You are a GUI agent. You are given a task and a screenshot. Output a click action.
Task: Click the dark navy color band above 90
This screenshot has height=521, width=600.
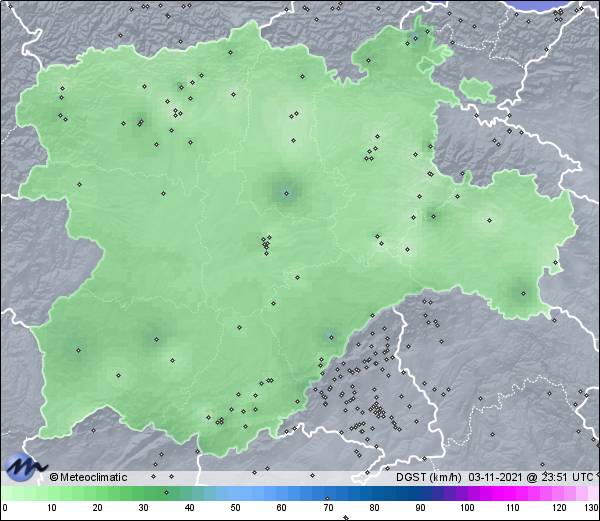(420, 493)
